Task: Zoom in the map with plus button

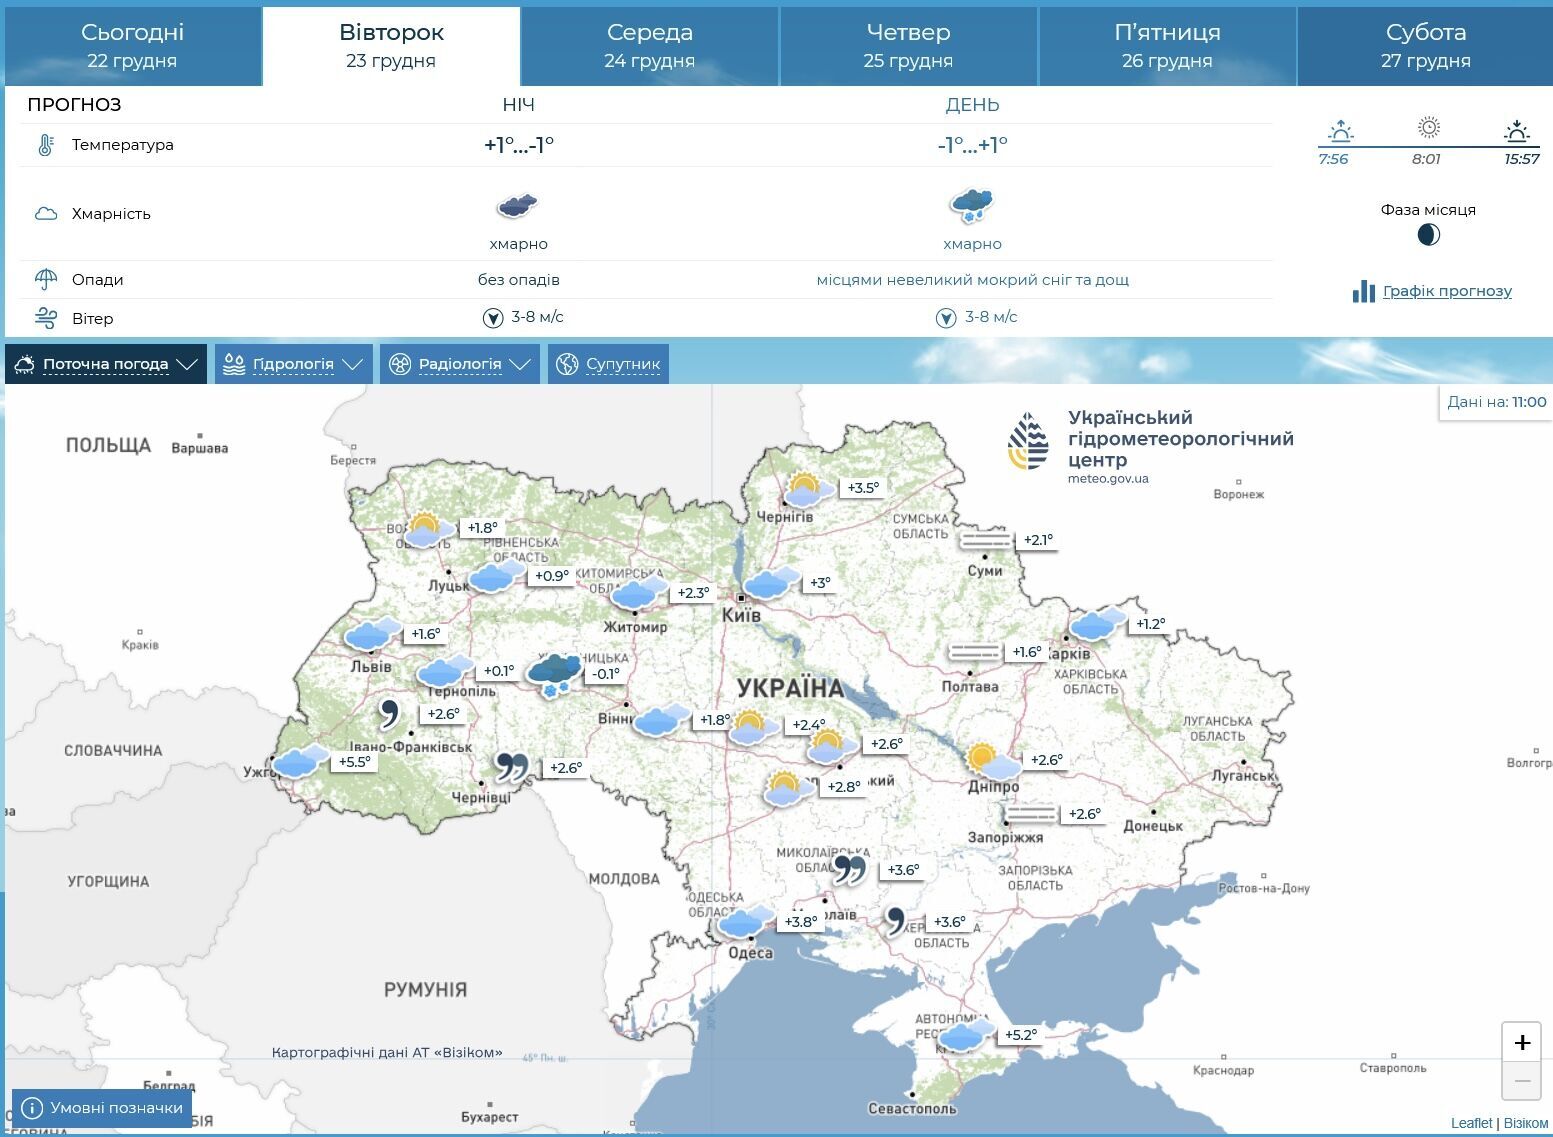Action: (1521, 1043)
